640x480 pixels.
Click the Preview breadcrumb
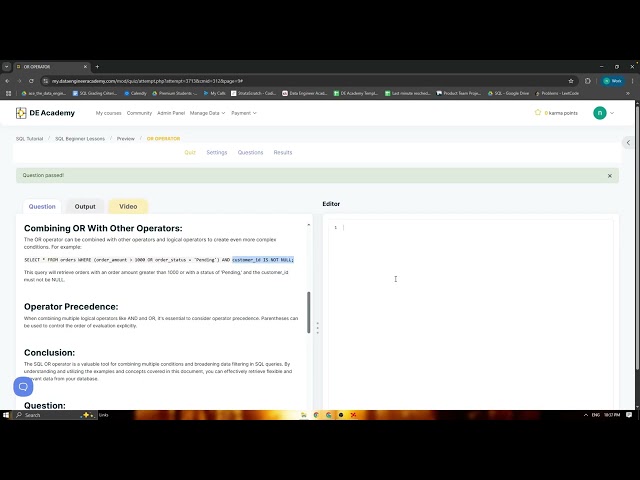126,139
